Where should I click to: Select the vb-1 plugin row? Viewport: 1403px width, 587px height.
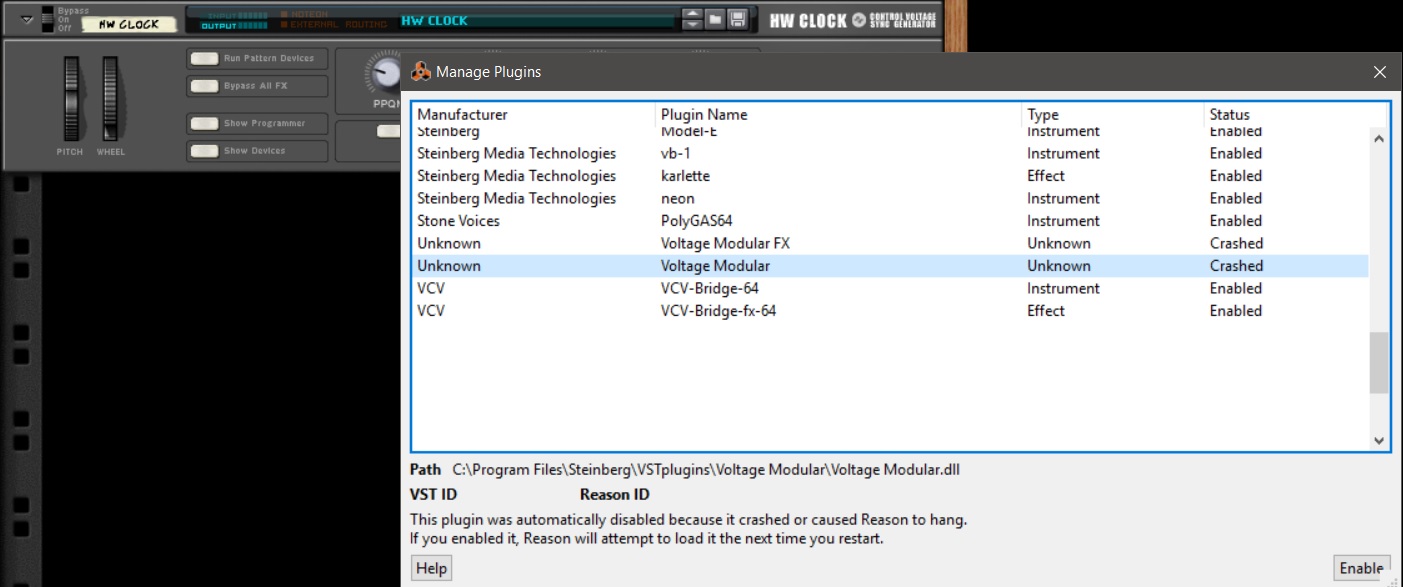tap(890, 154)
